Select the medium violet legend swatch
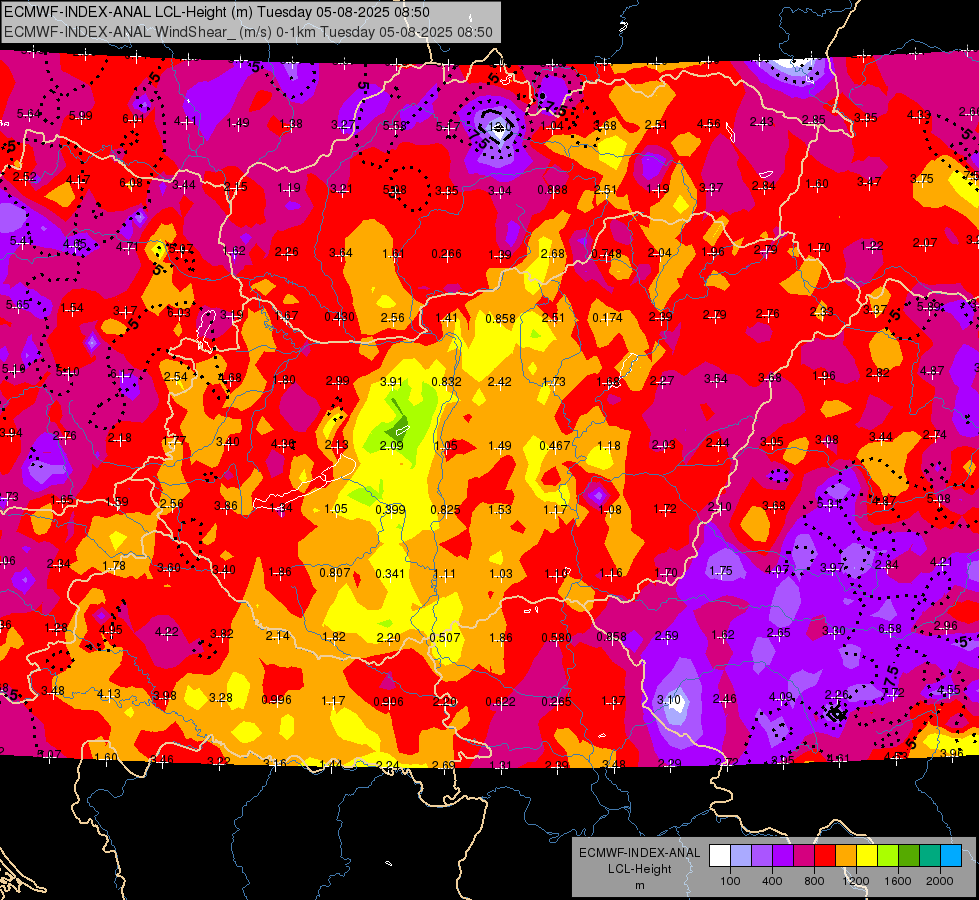 [x=762, y=856]
